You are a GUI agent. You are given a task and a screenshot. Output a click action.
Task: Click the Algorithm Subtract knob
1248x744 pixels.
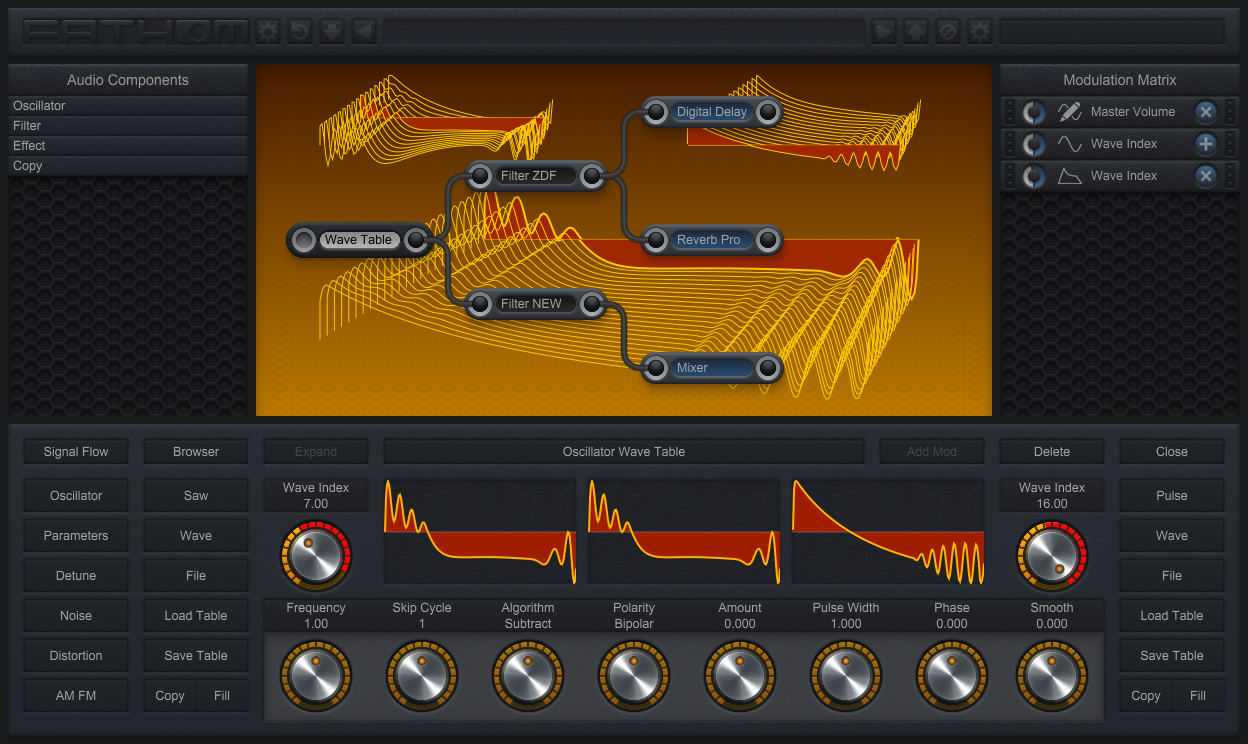(528, 675)
